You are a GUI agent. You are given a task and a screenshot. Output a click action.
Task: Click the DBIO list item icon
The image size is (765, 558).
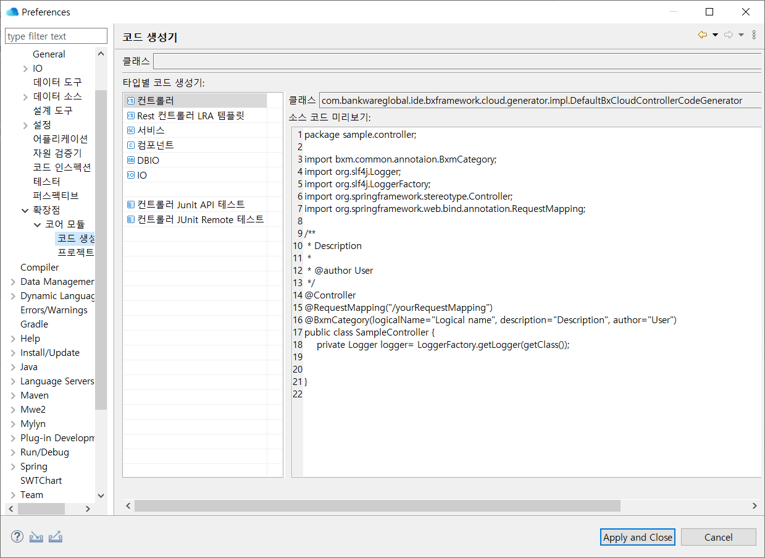click(131, 160)
